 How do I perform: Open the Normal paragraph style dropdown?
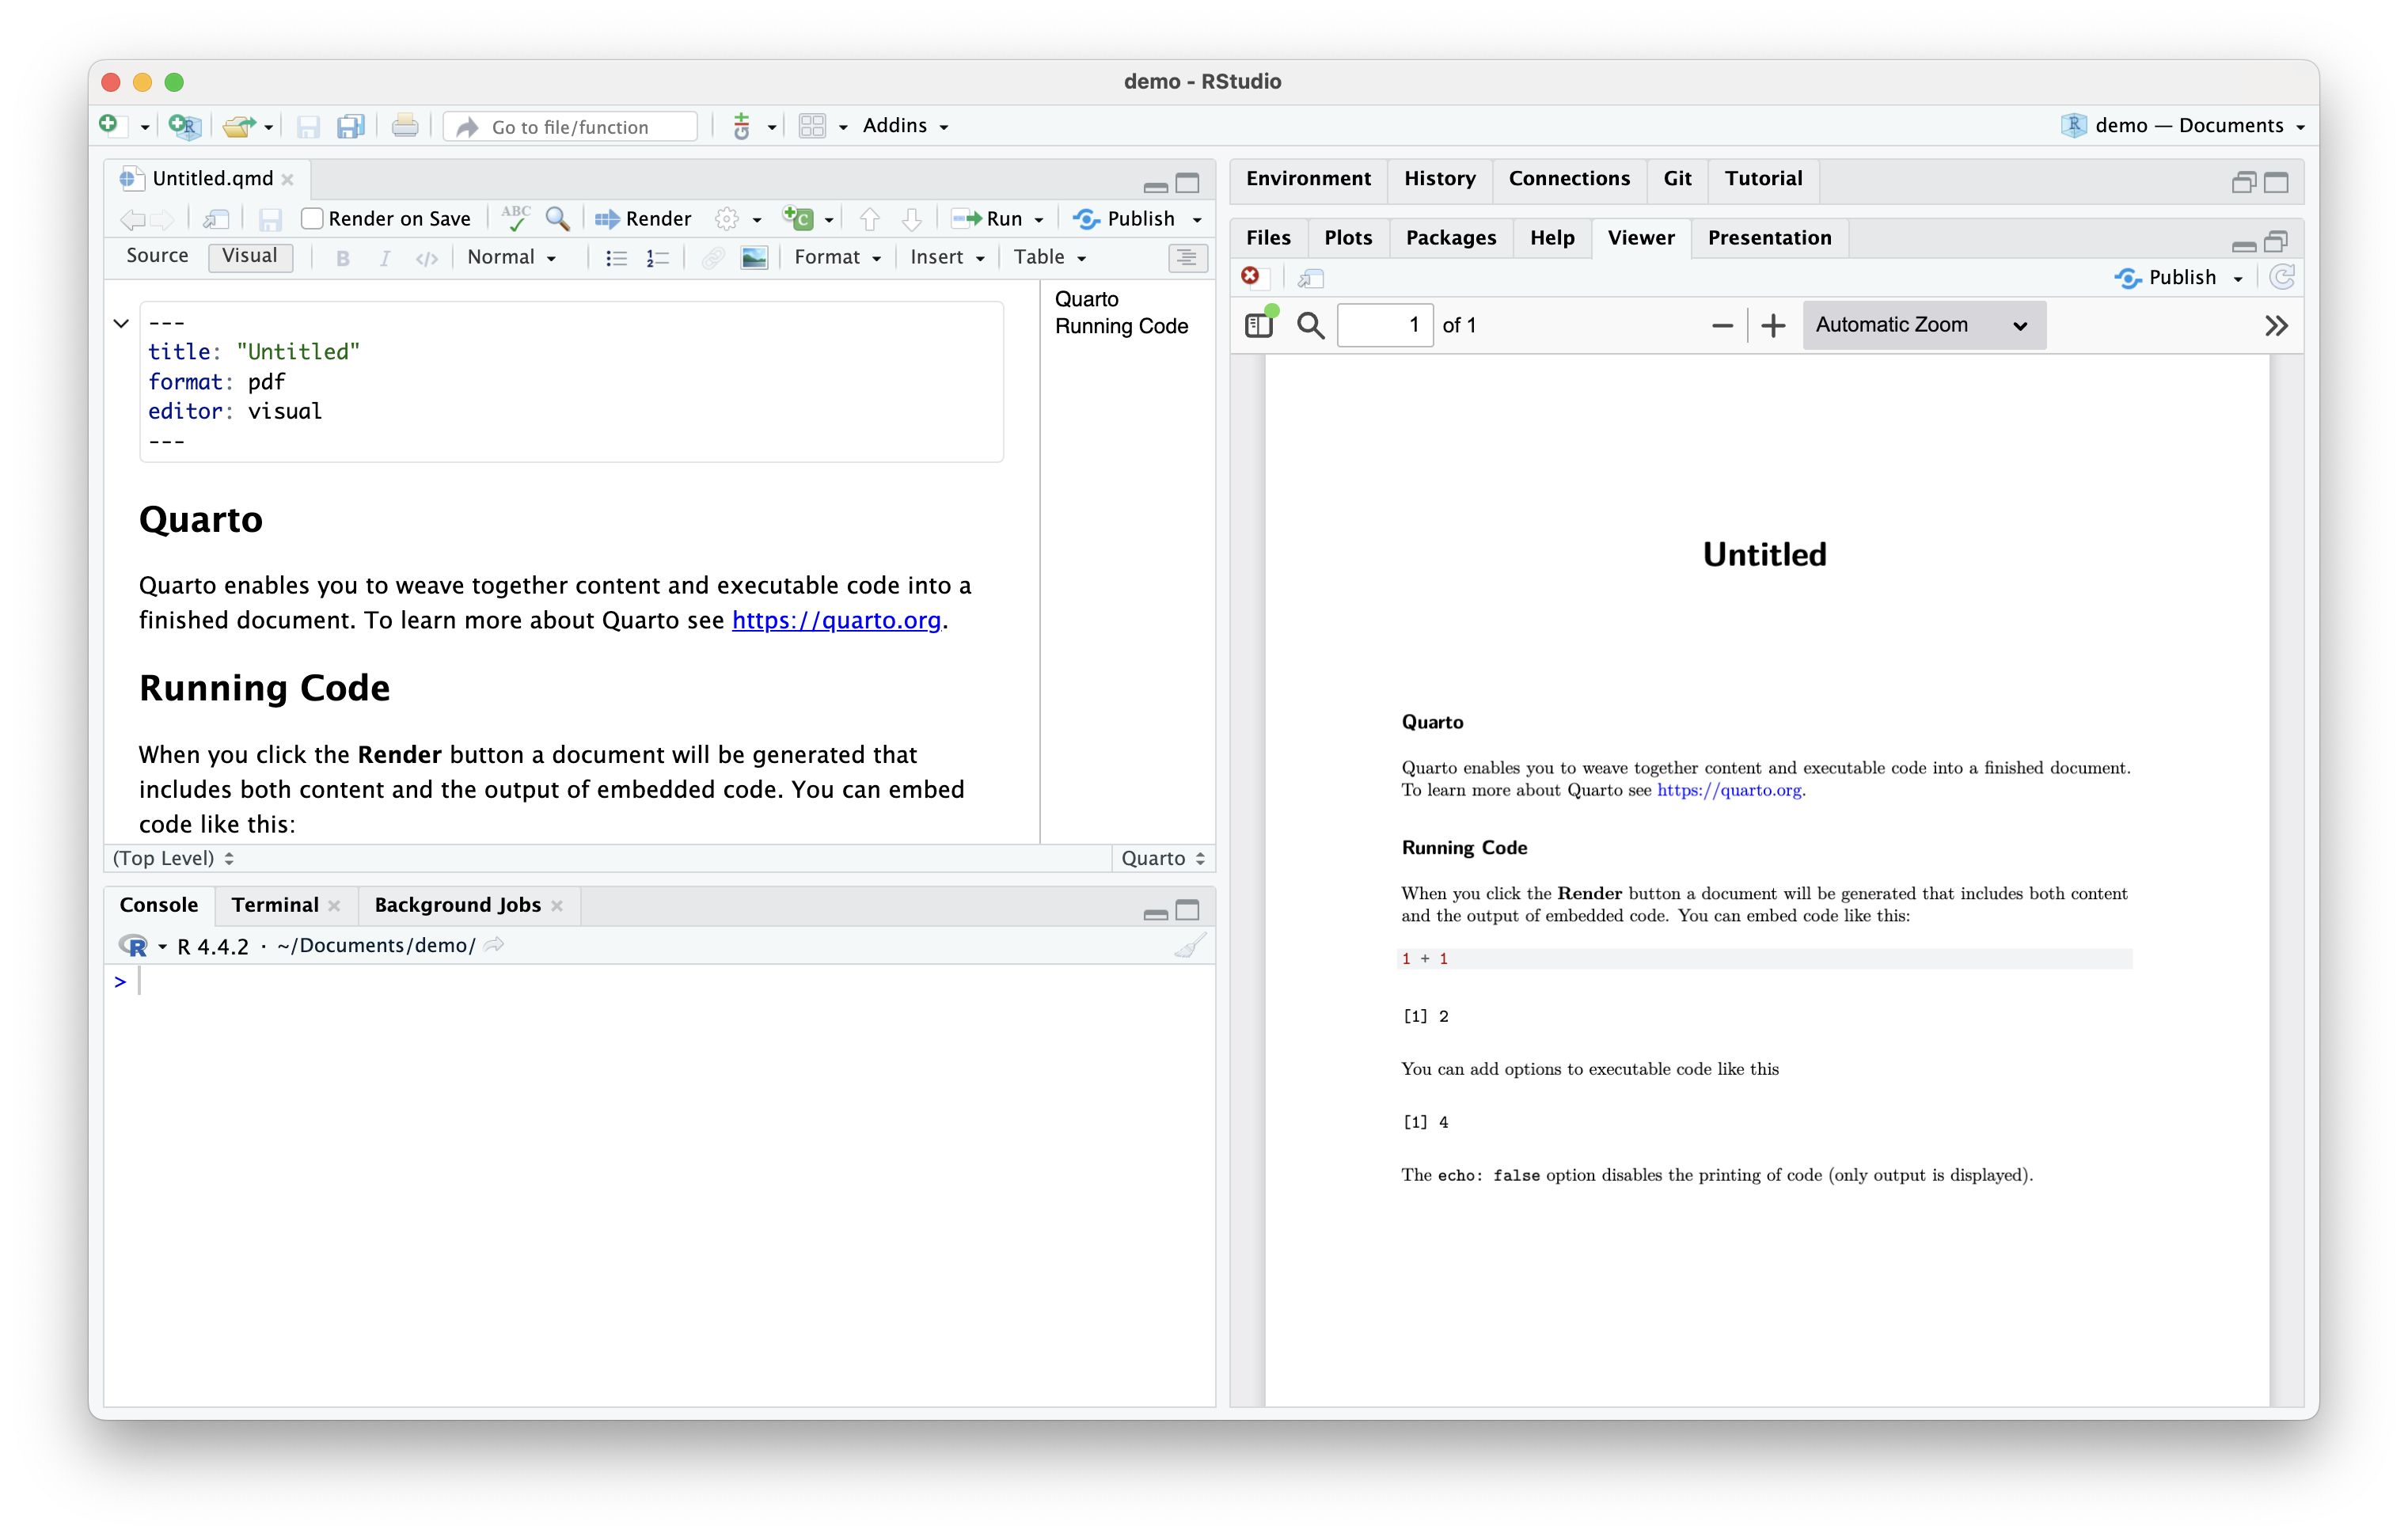click(511, 258)
